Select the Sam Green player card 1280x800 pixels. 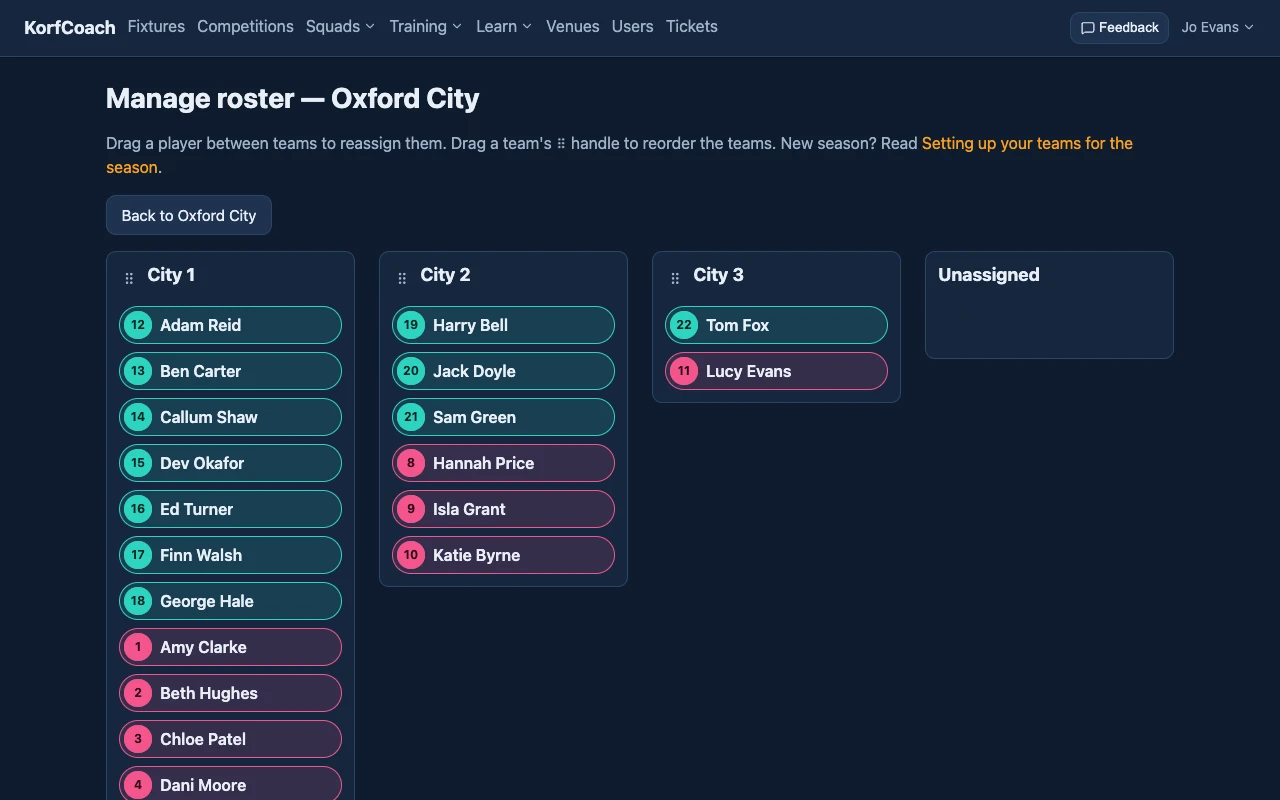(503, 417)
